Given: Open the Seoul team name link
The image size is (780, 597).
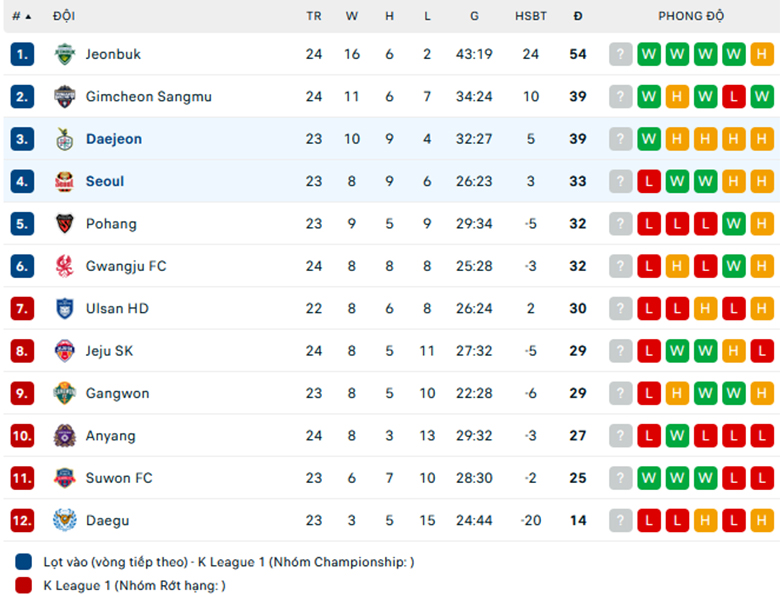Looking at the screenshot, I should pos(105,181).
